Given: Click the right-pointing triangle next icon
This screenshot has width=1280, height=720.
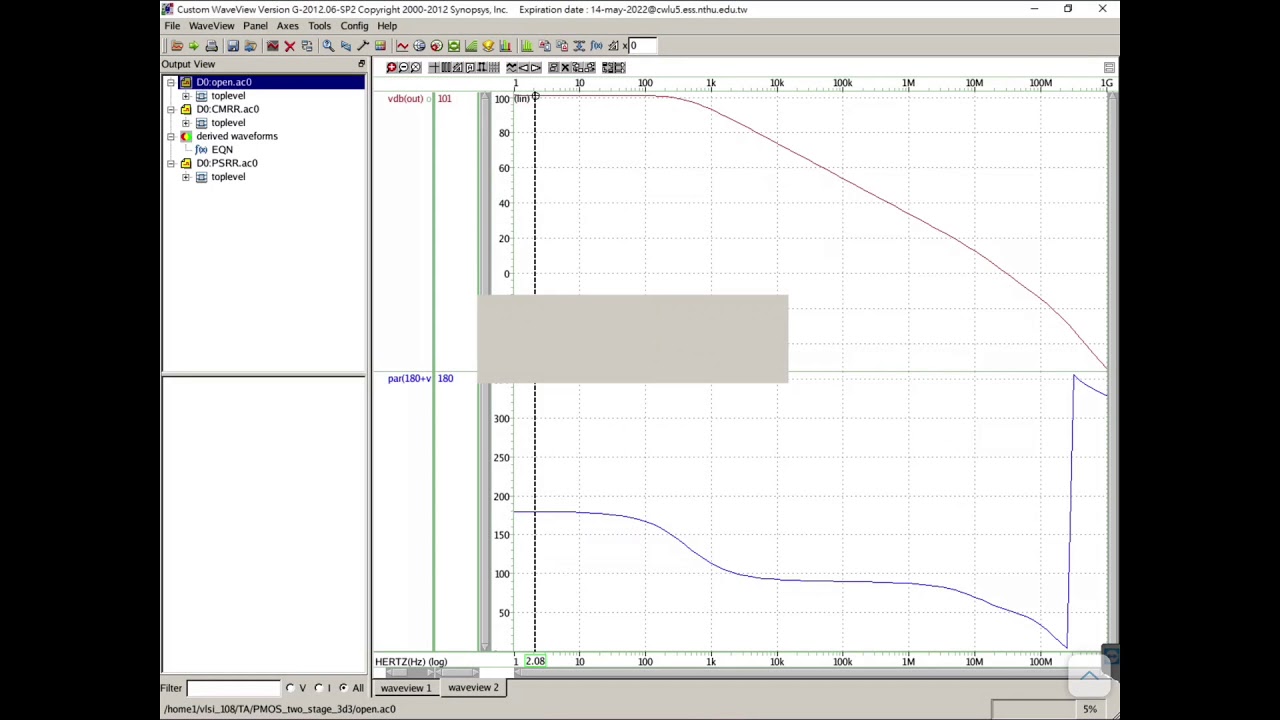Looking at the screenshot, I should tap(536, 67).
